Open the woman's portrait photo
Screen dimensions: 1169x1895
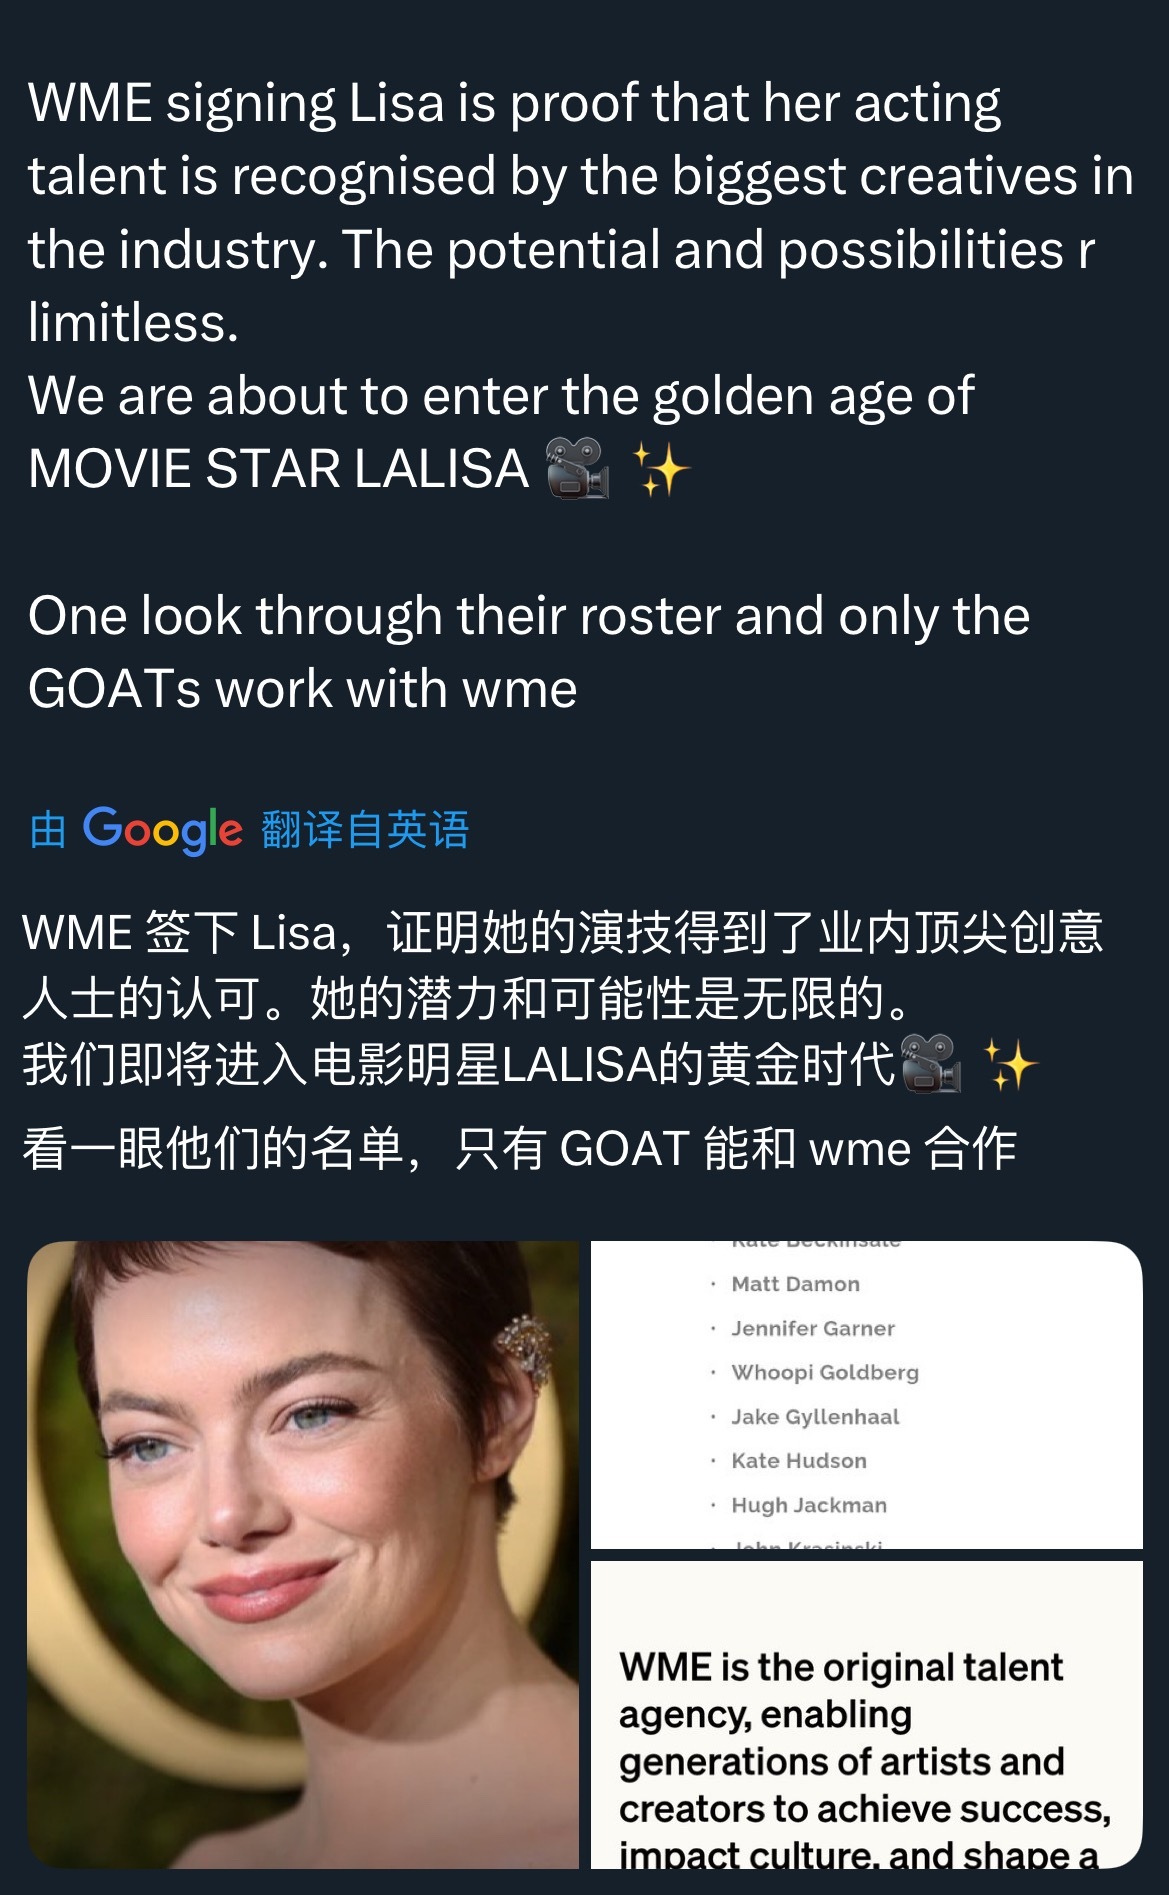coord(303,1555)
